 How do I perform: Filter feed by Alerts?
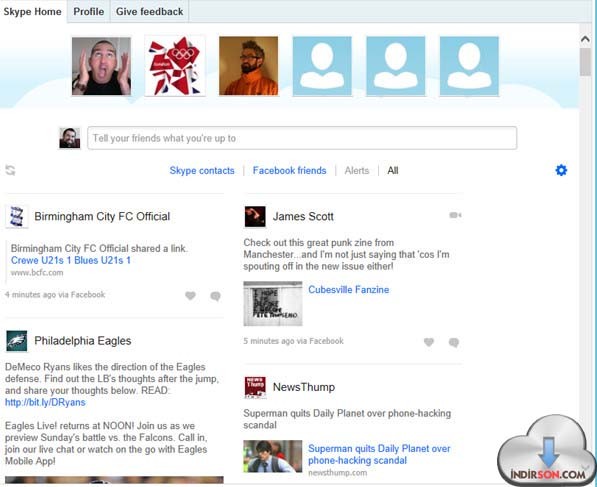[357, 171]
